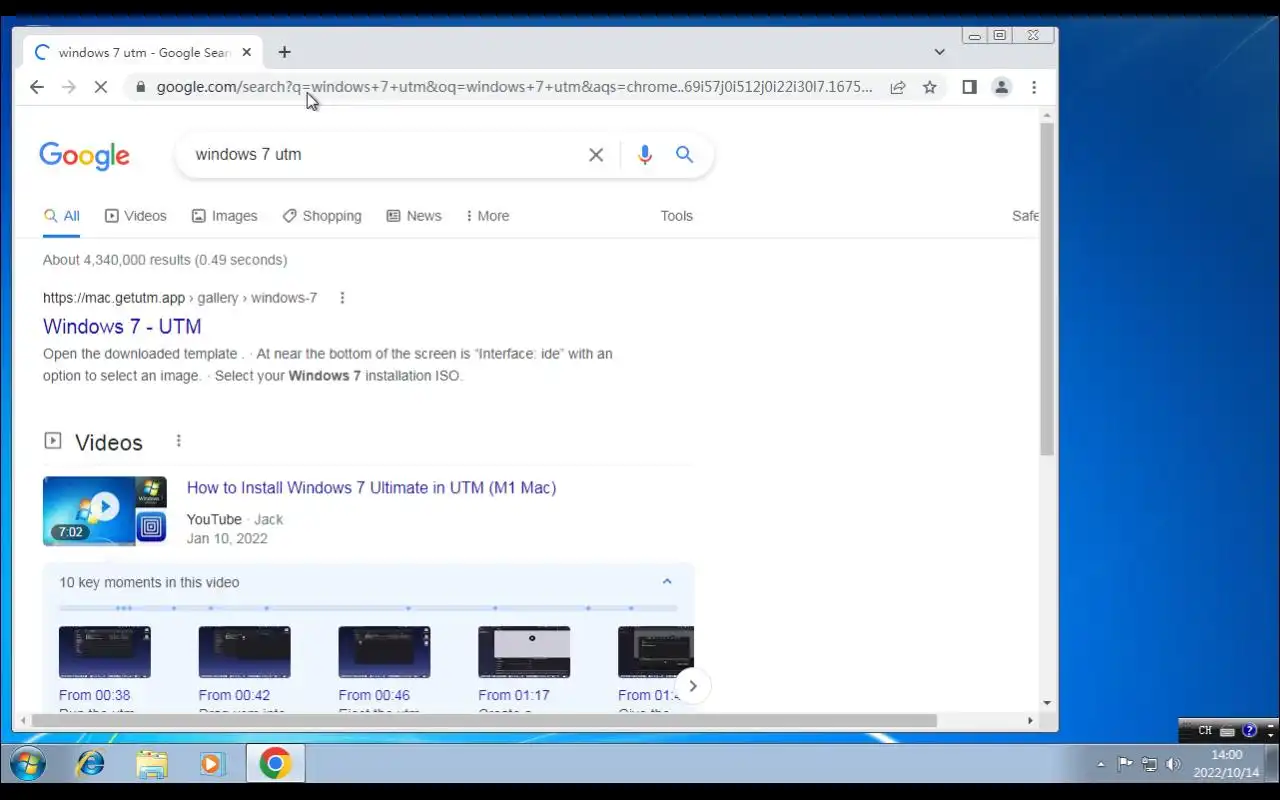1280x800 pixels.
Task: Open Chrome three-dot menu
Action: (x=1034, y=87)
